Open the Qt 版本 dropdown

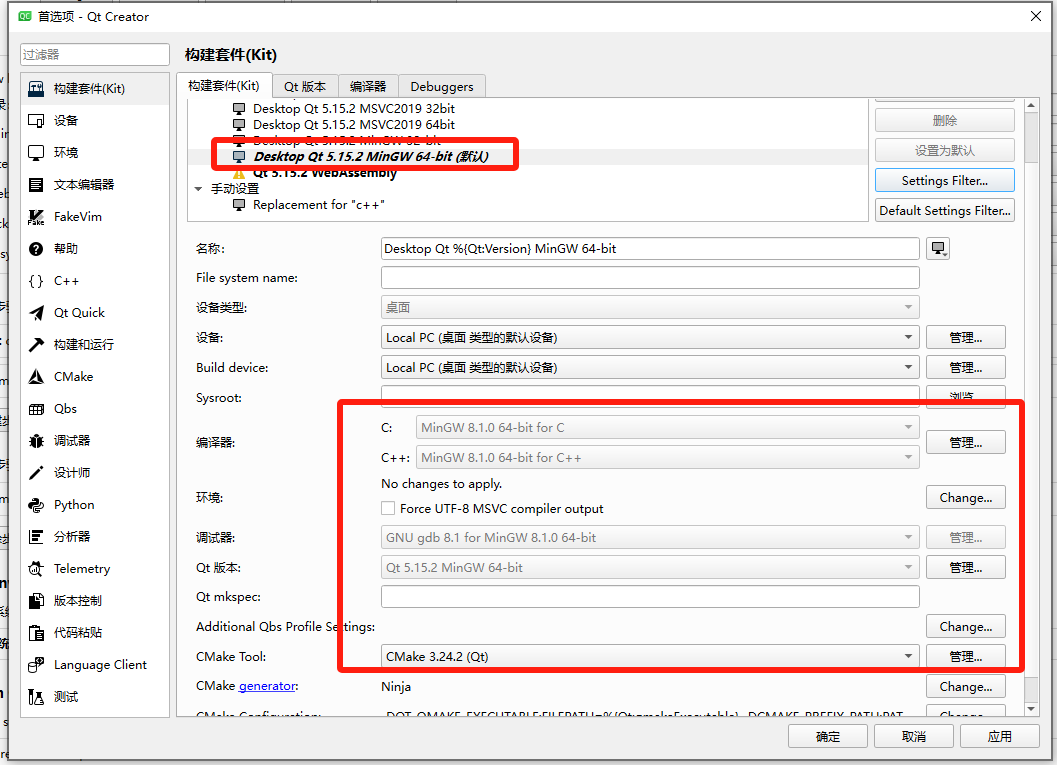click(650, 568)
